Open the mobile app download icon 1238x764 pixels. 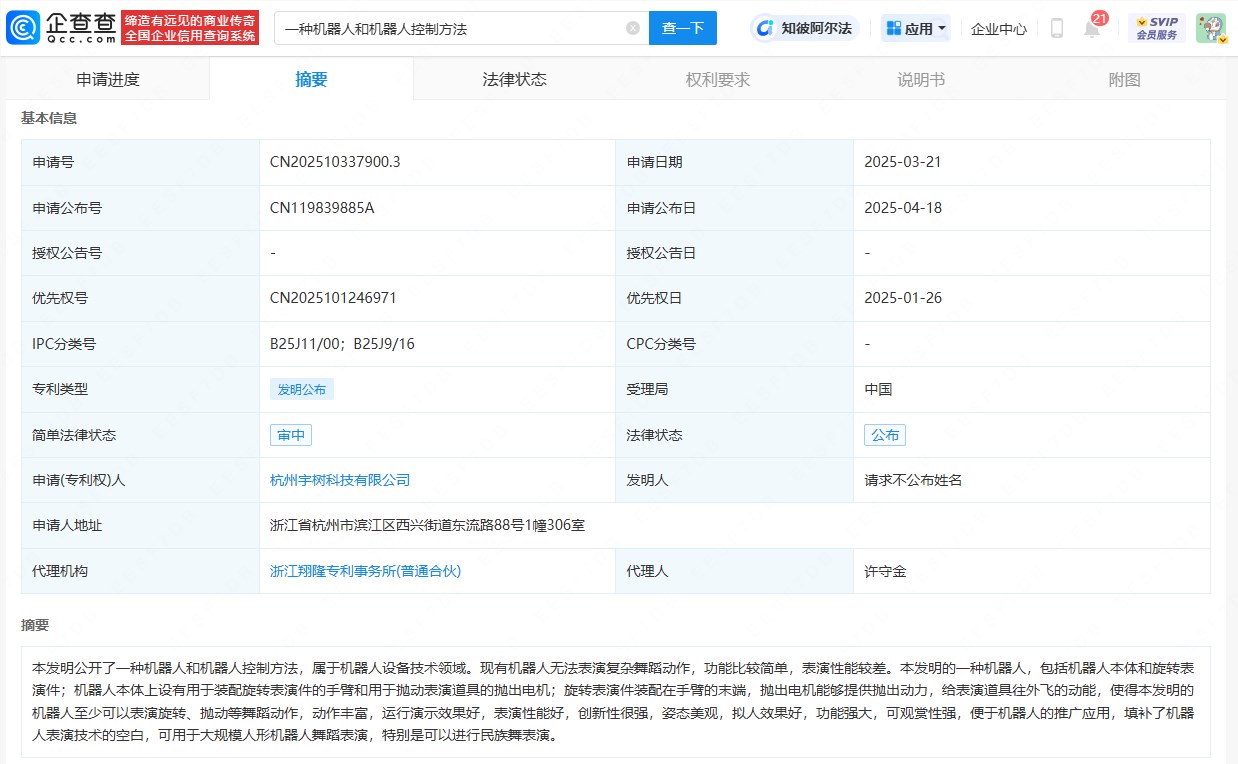point(1055,28)
